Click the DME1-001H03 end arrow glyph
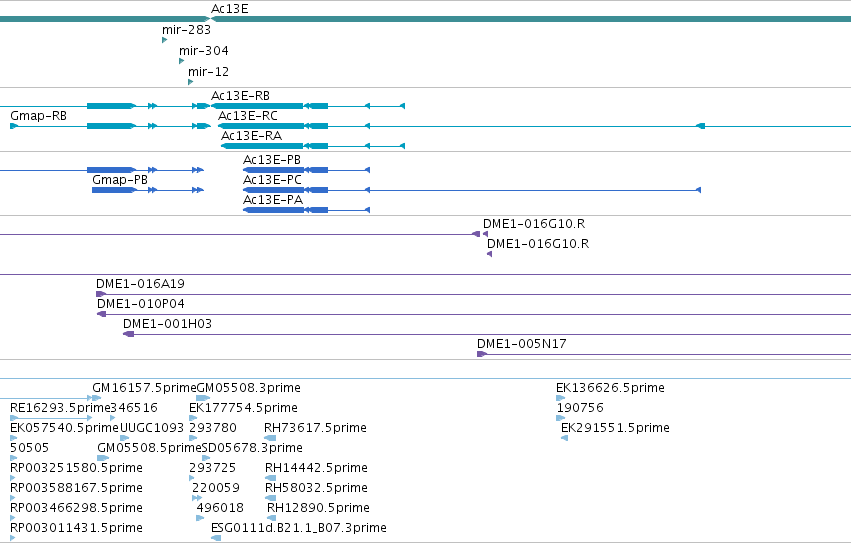This screenshot has height=543, width=851. click(129, 334)
